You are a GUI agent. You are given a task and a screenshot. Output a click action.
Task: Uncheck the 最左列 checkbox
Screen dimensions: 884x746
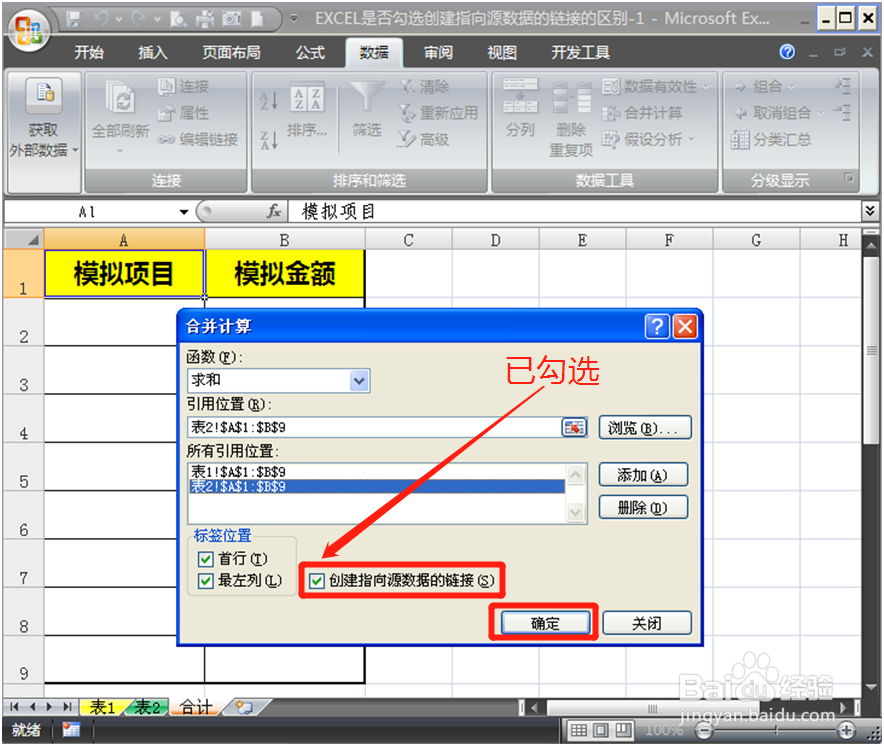click(205, 580)
